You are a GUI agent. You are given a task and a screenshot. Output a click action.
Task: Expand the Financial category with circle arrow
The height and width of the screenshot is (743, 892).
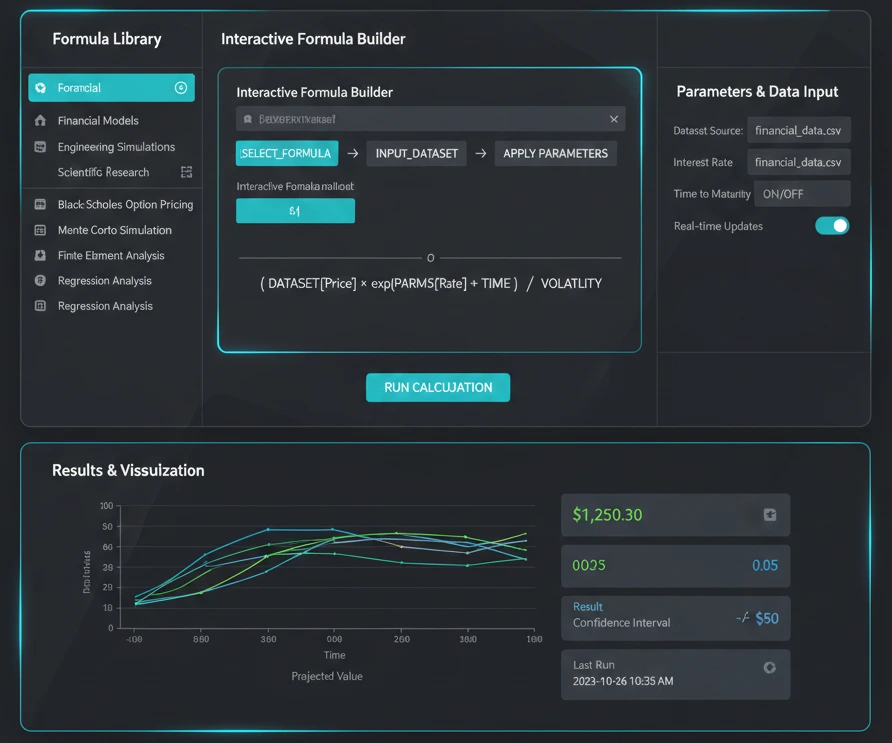coord(181,88)
